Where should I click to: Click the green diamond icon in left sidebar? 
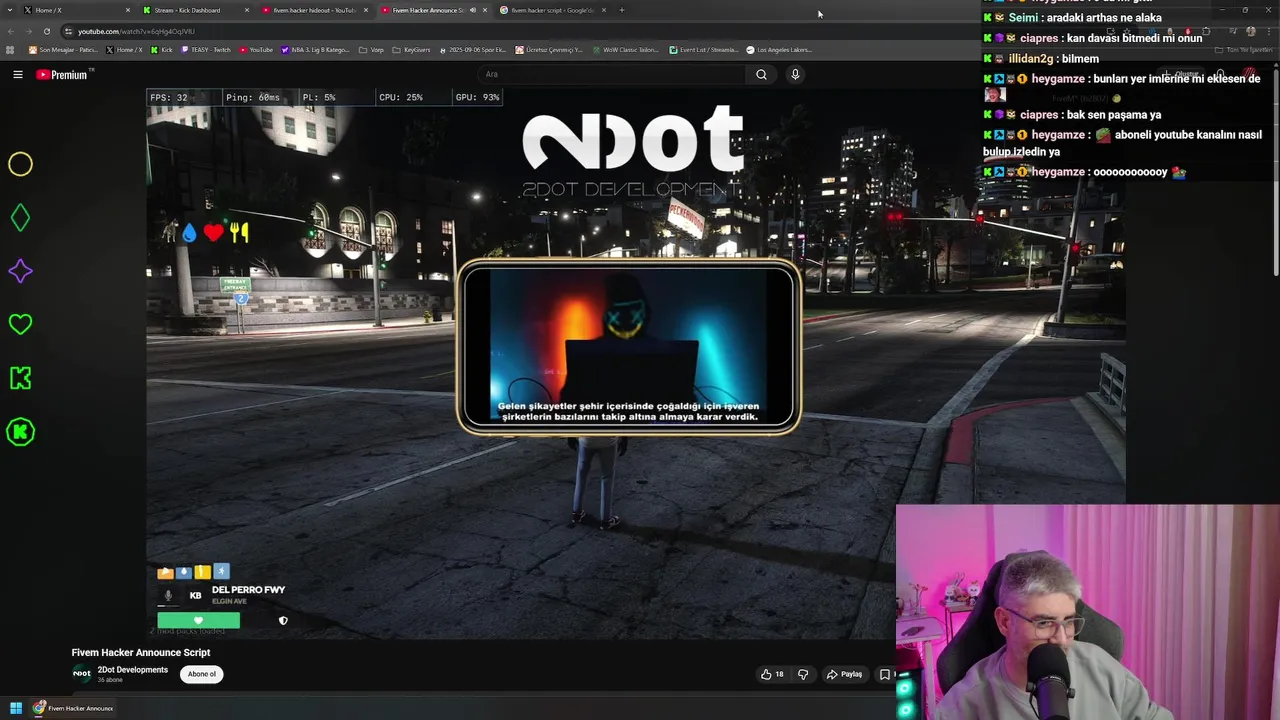20,217
